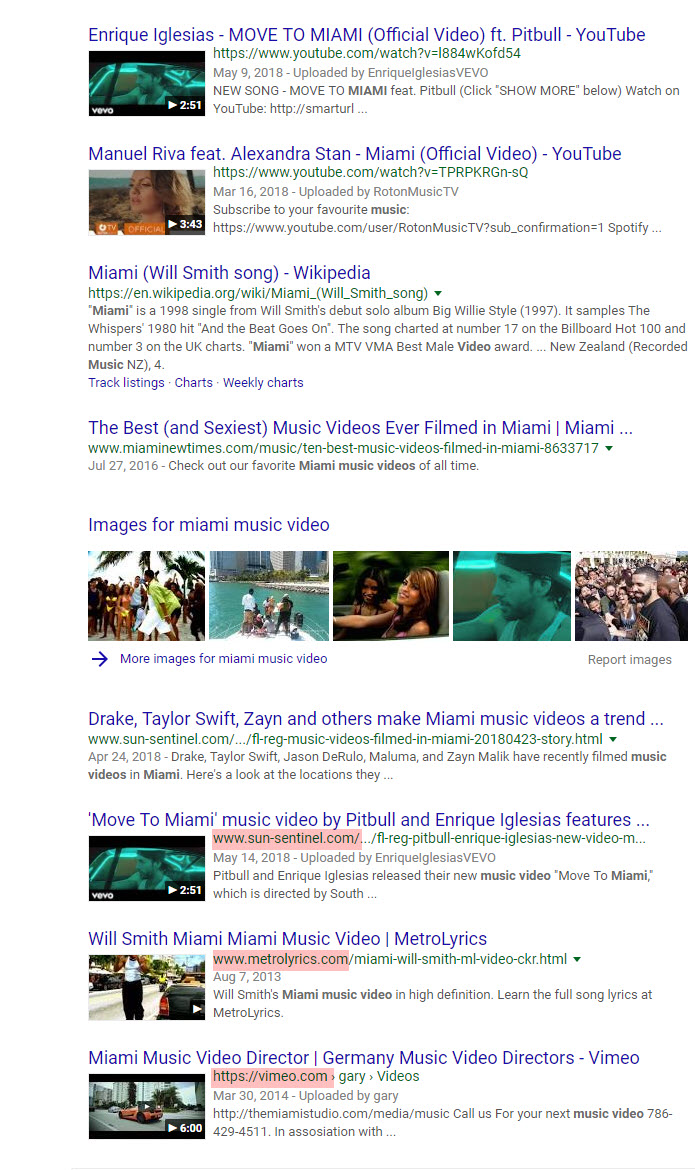Open the man in teal-lit car image

coord(512,595)
